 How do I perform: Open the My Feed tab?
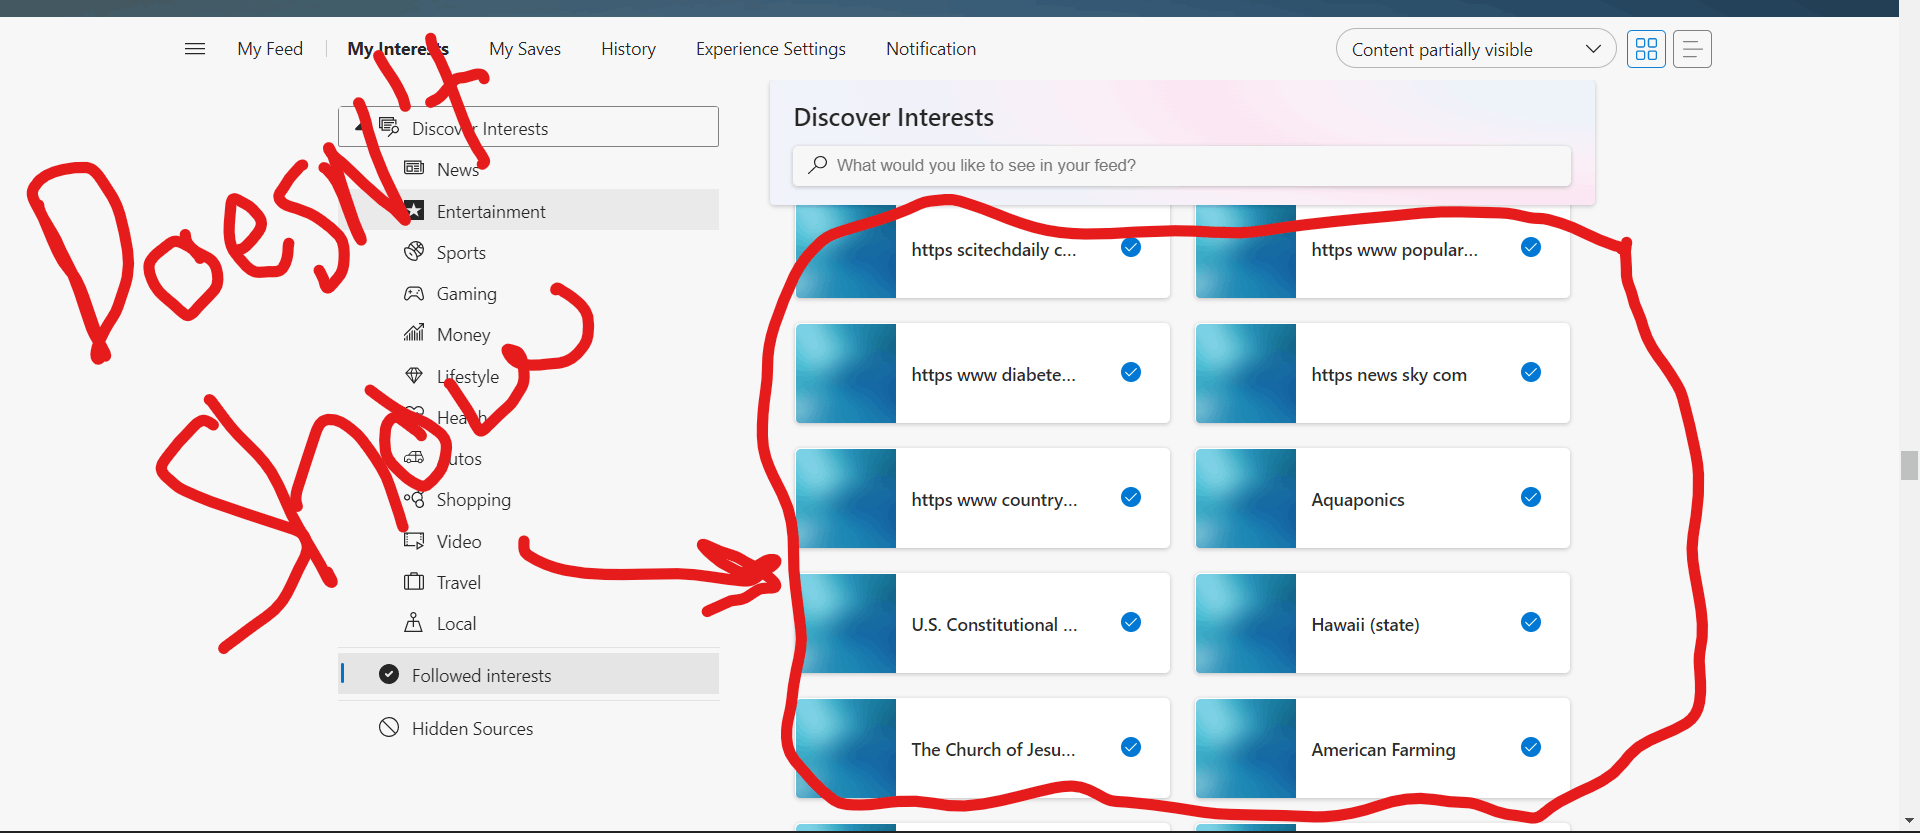[270, 49]
